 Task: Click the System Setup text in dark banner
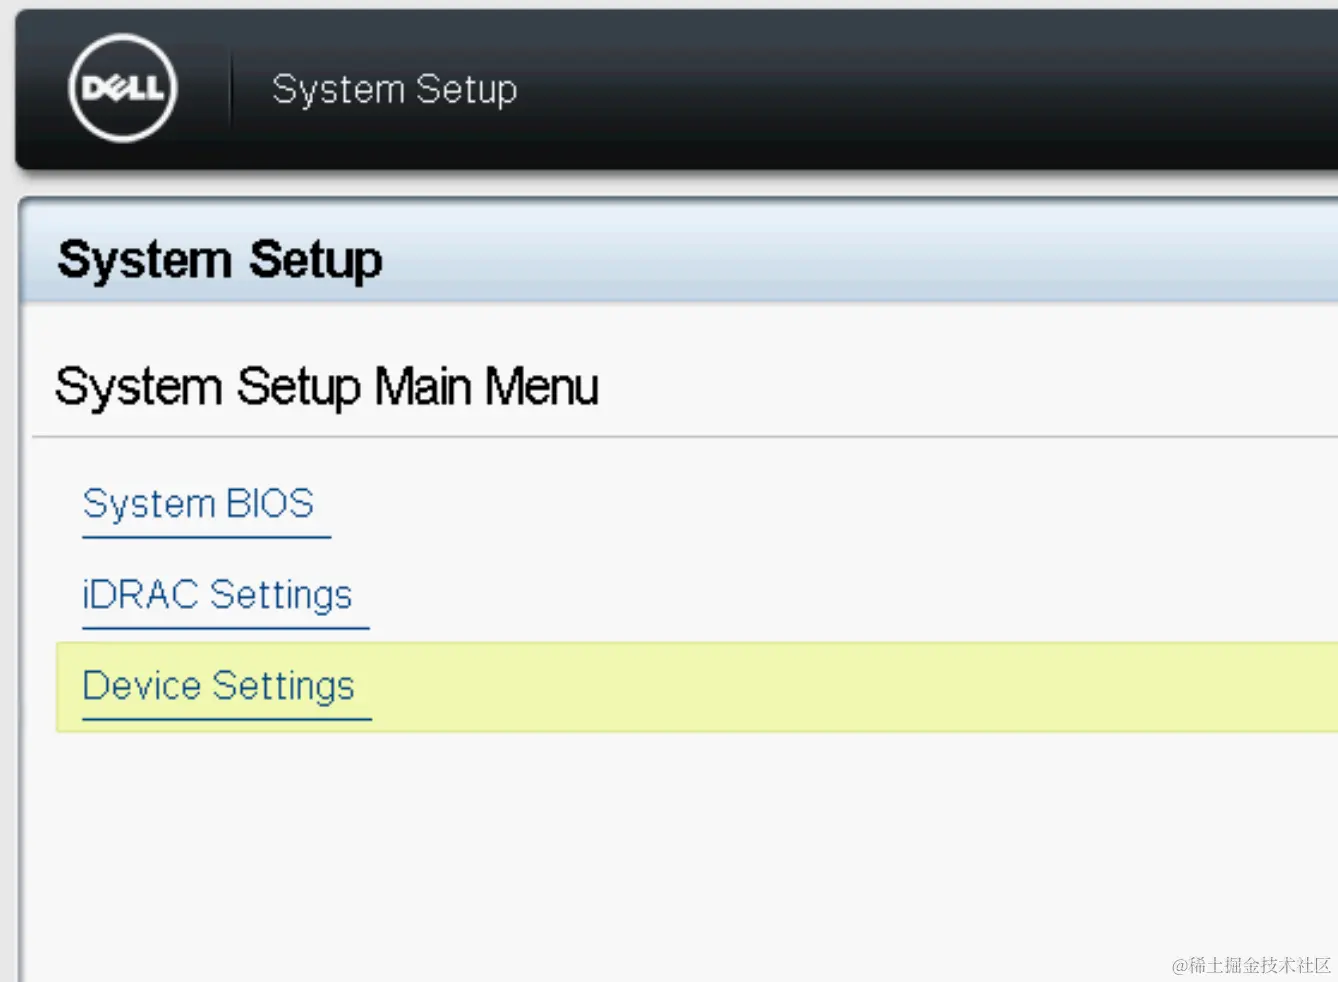pos(394,89)
